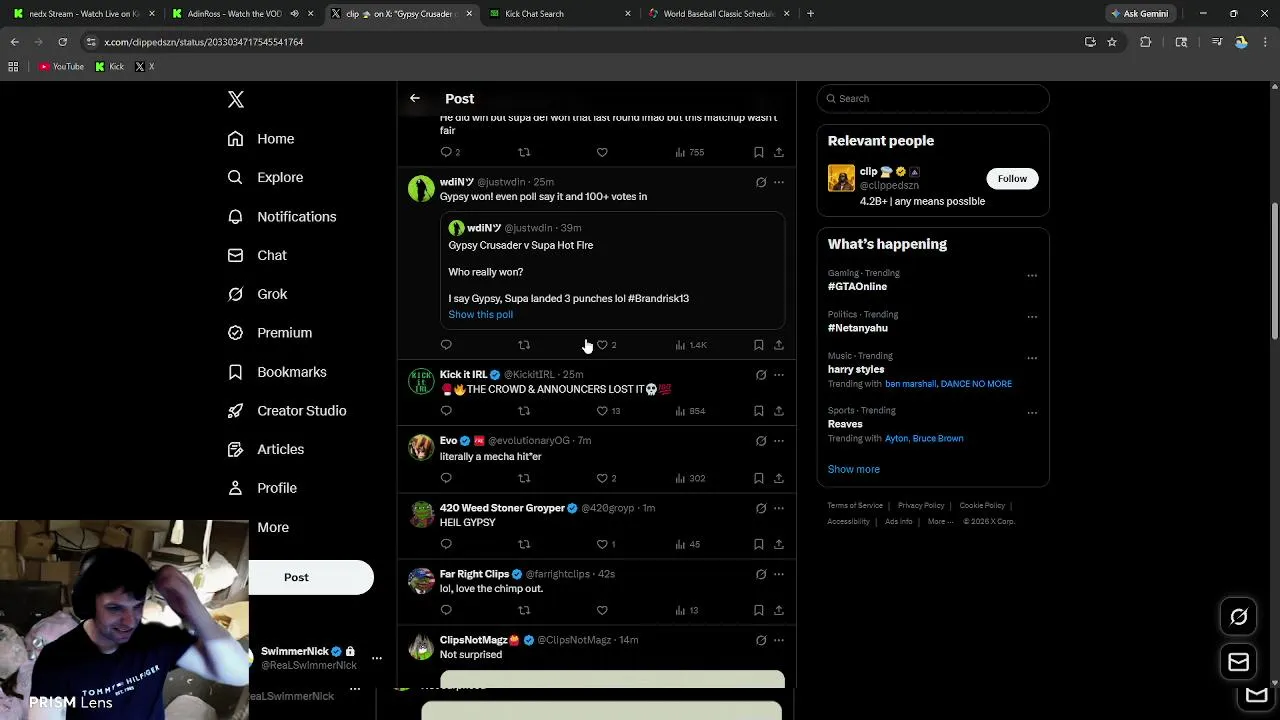Open Grok action on wdiN post

[761, 182]
